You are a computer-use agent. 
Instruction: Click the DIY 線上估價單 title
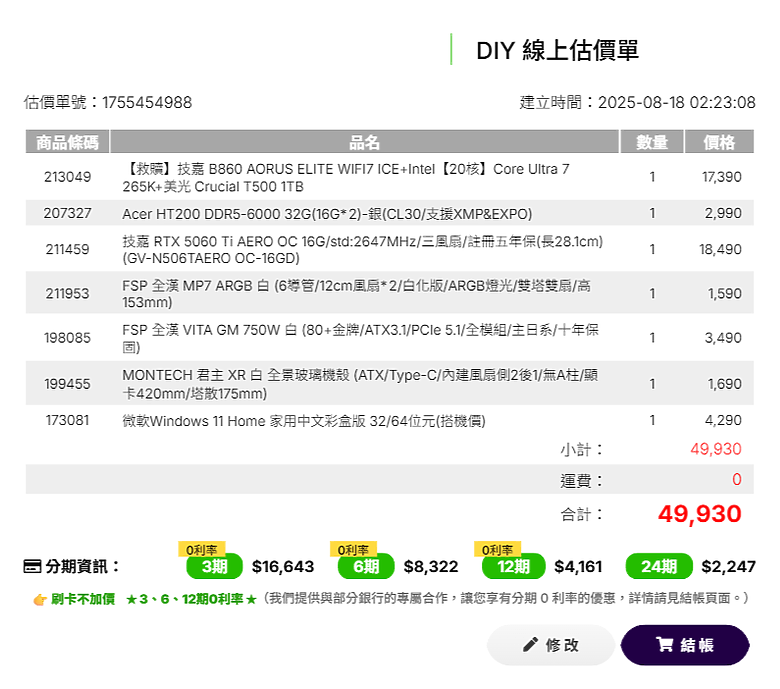click(557, 50)
